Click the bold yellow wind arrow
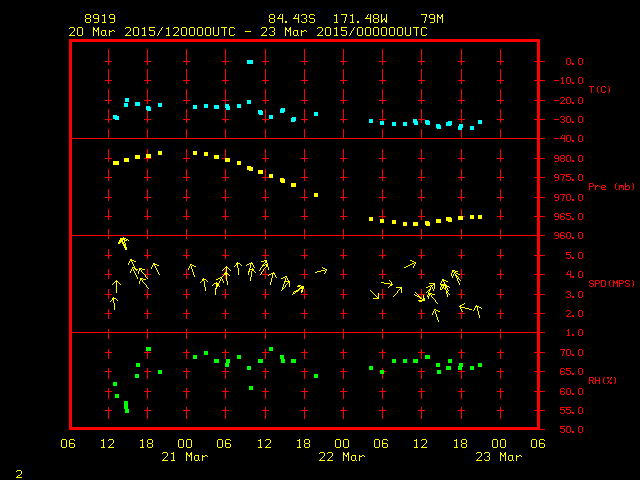 [x=123, y=242]
